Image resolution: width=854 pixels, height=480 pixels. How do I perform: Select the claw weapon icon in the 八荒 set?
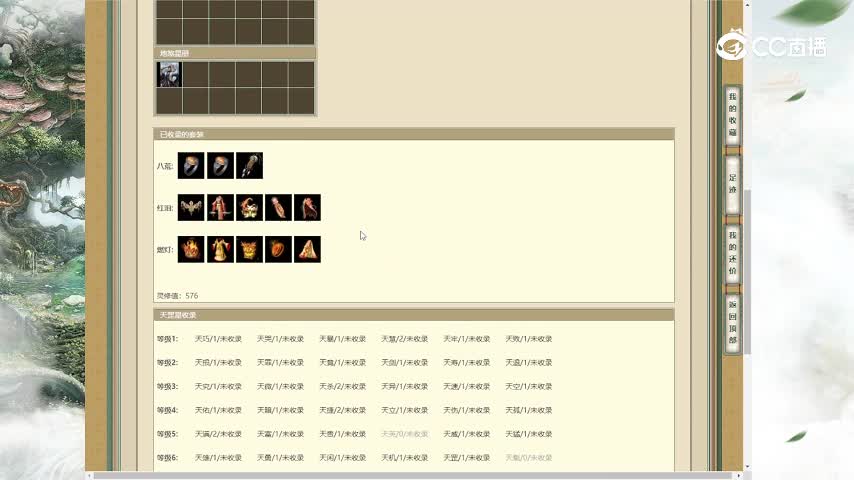(x=249, y=166)
